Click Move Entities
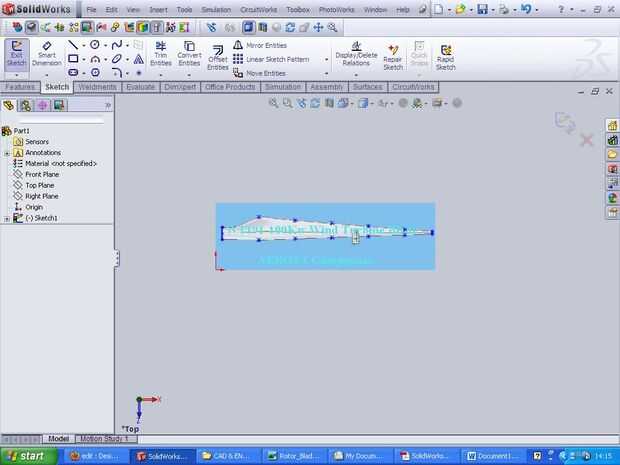 click(259, 73)
